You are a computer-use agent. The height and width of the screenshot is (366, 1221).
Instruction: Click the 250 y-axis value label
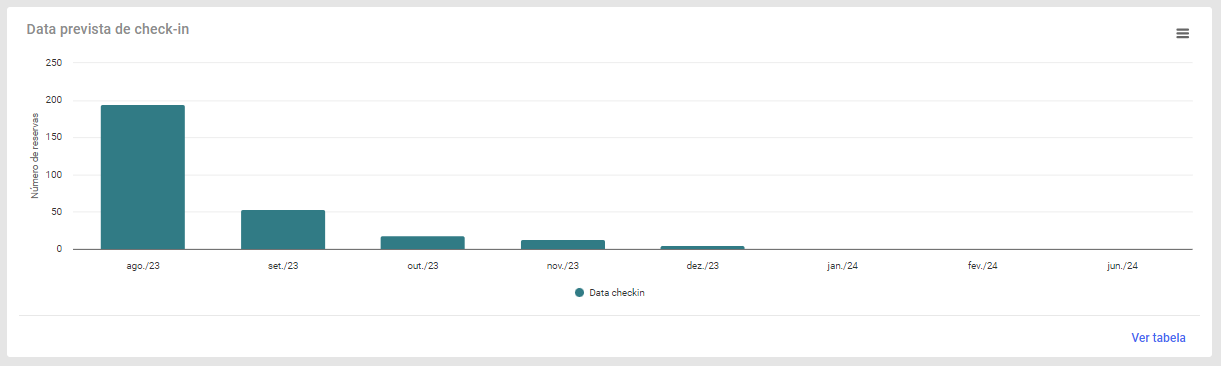[x=54, y=63]
